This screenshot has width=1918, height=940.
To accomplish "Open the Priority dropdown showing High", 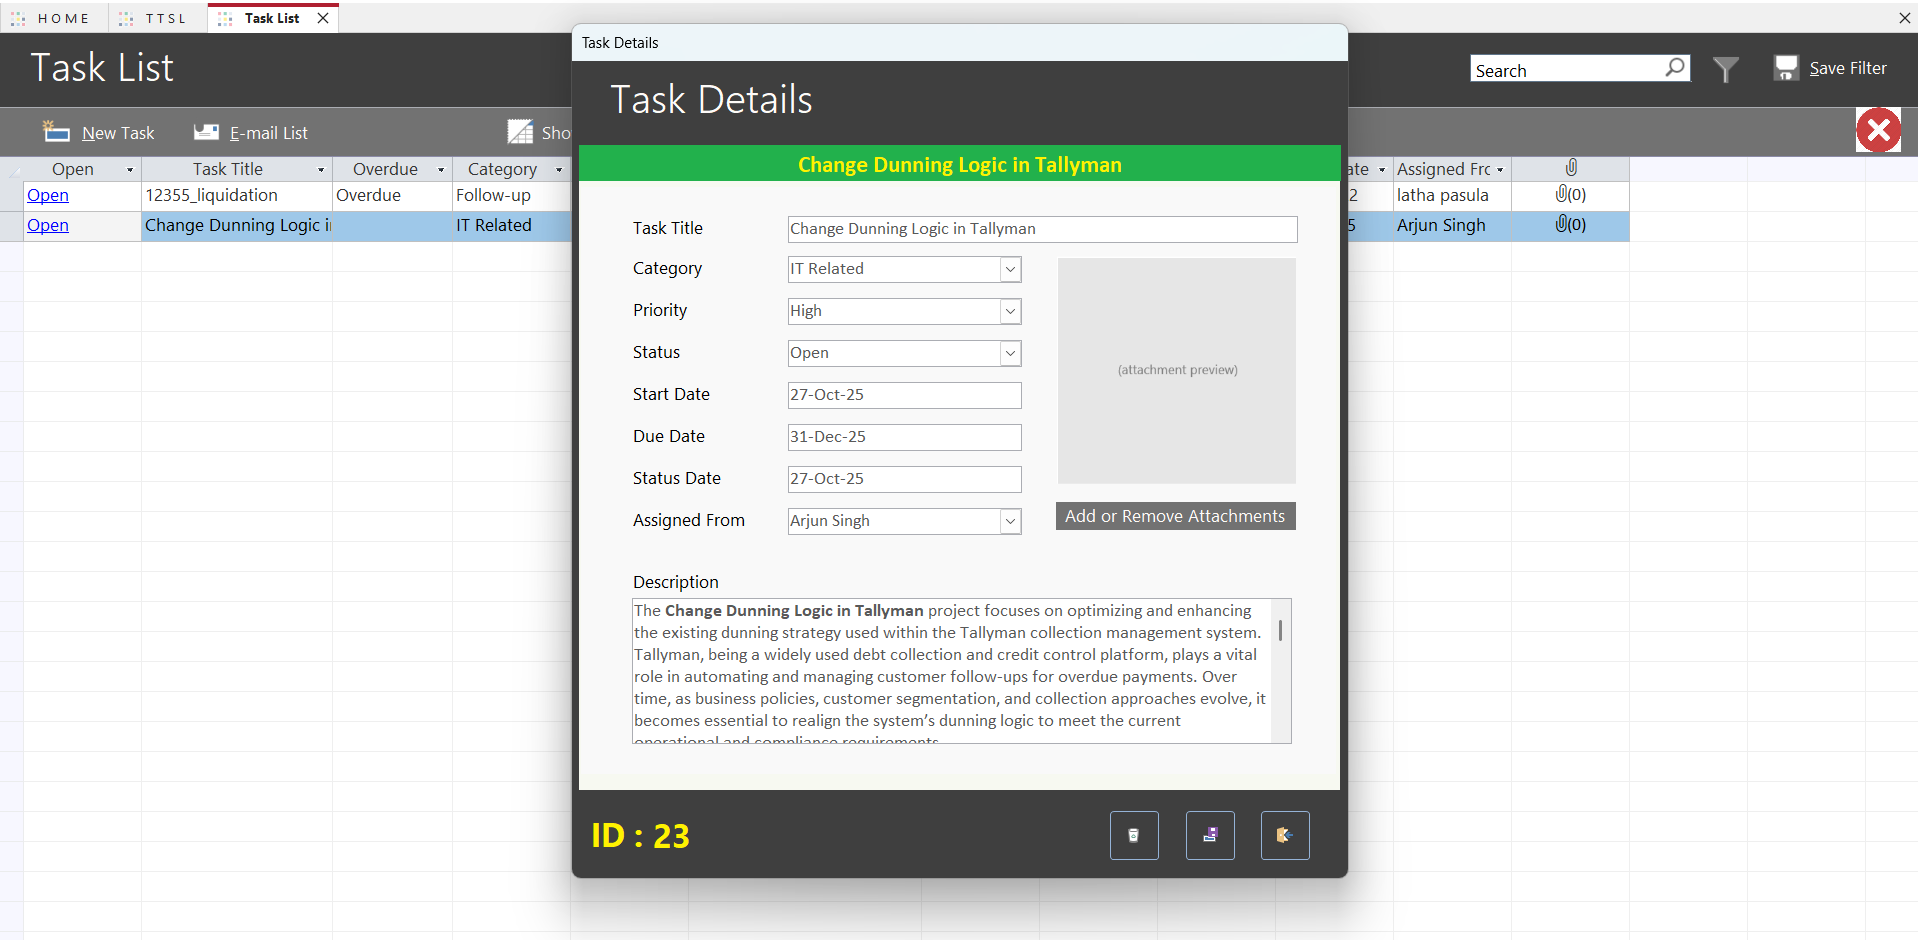I will (1009, 311).
